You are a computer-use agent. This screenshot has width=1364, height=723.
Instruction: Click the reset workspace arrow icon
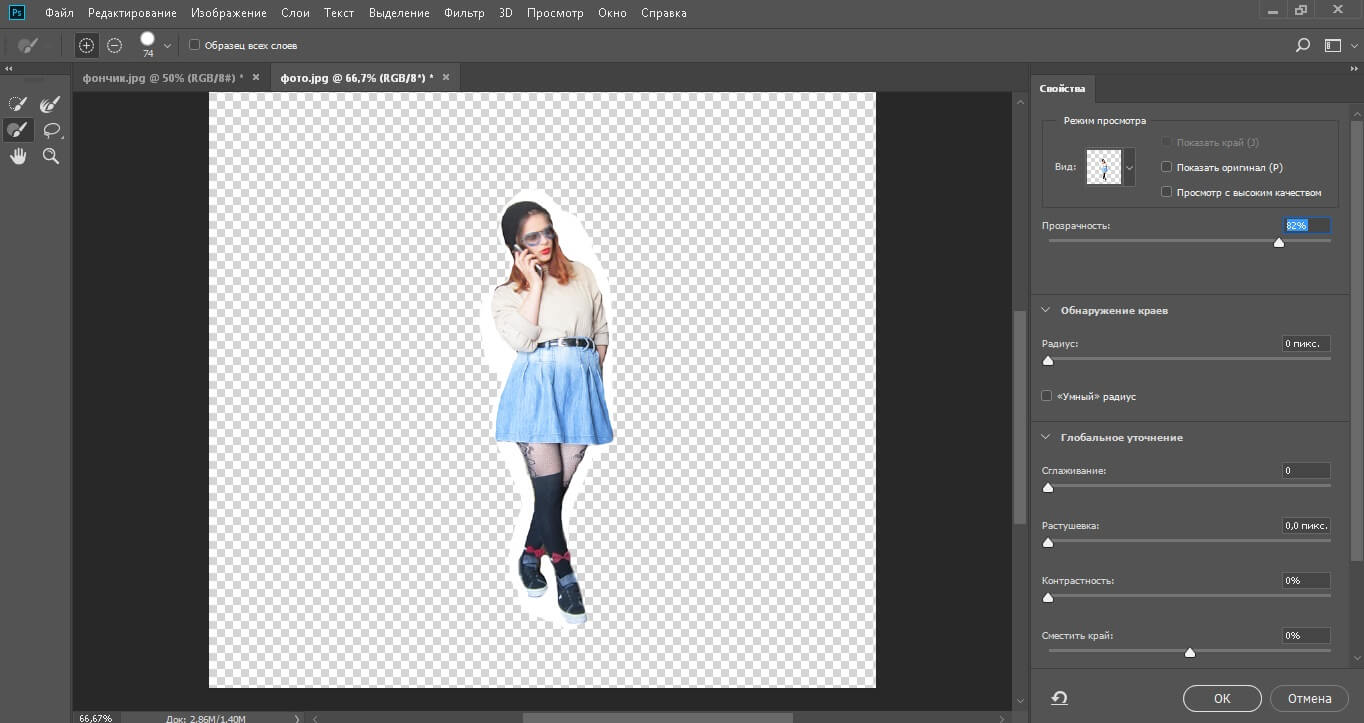tap(1059, 698)
